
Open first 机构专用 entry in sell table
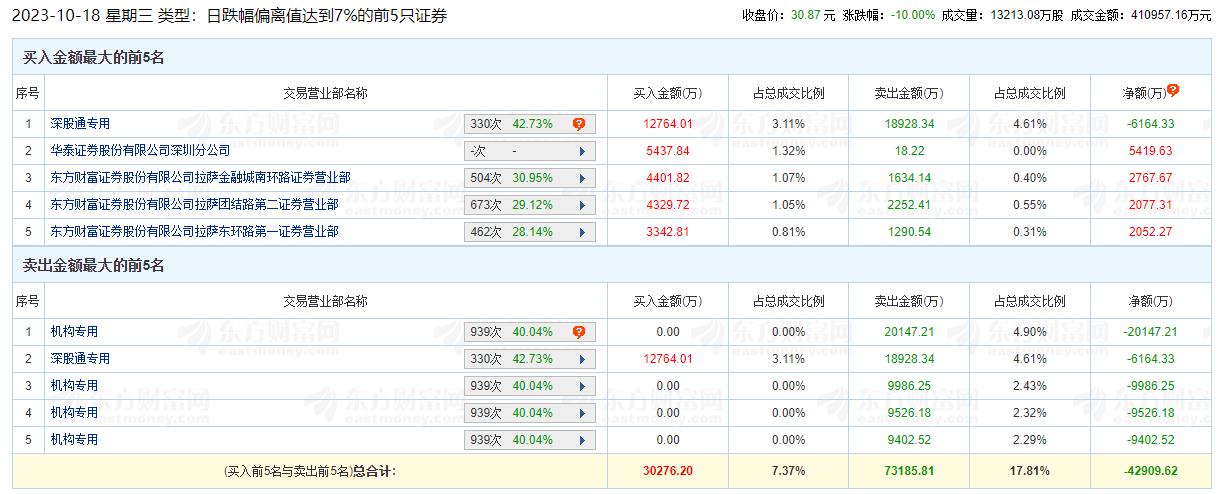[74, 332]
